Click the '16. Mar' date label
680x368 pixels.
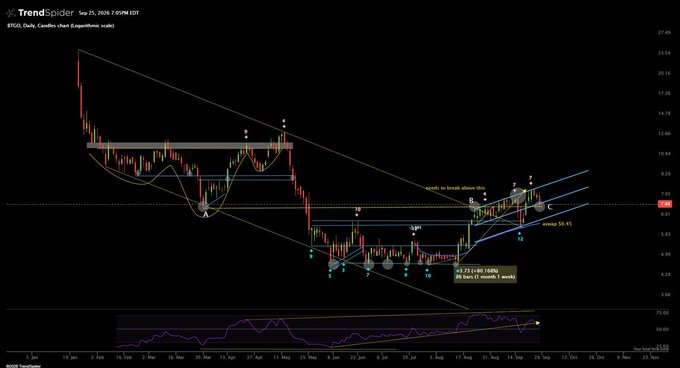click(x=176, y=358)
